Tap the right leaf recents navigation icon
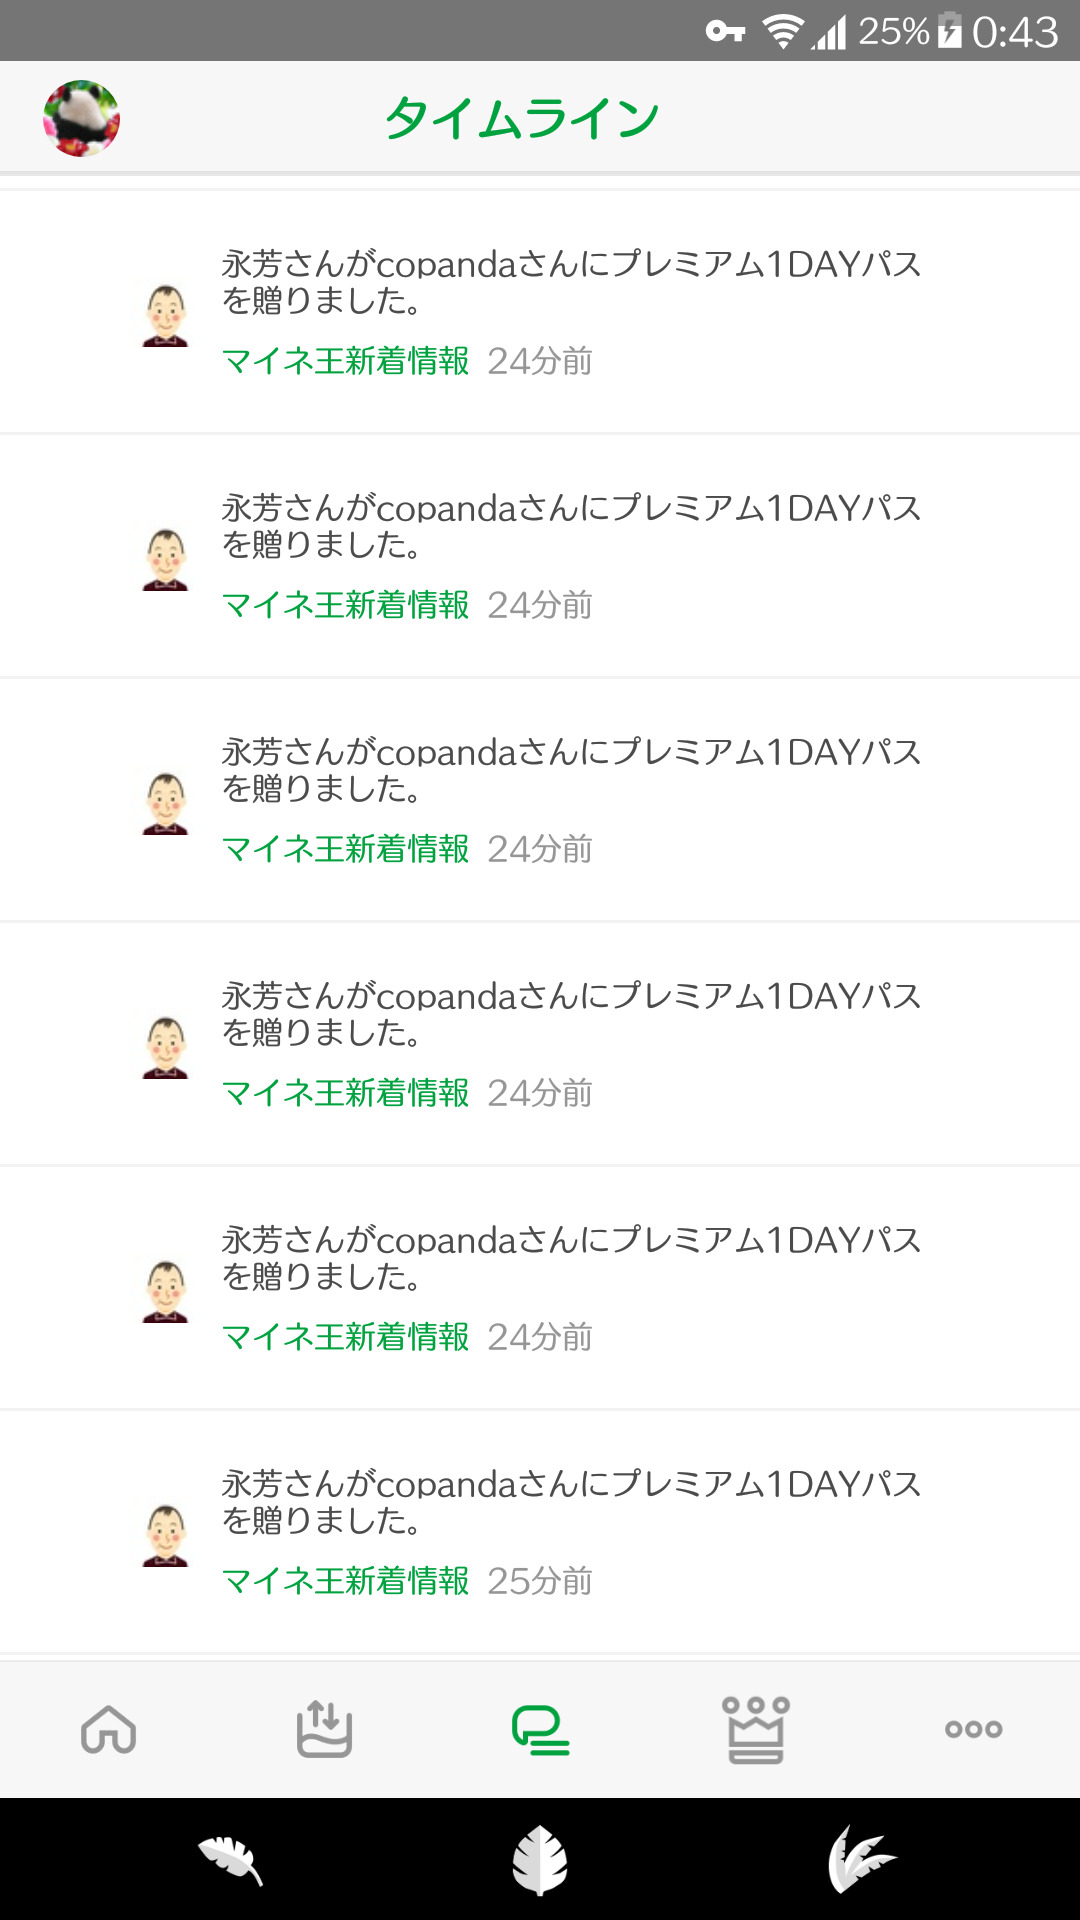Screen dimensions: 1080x1920 click(x=860, y=1860)
